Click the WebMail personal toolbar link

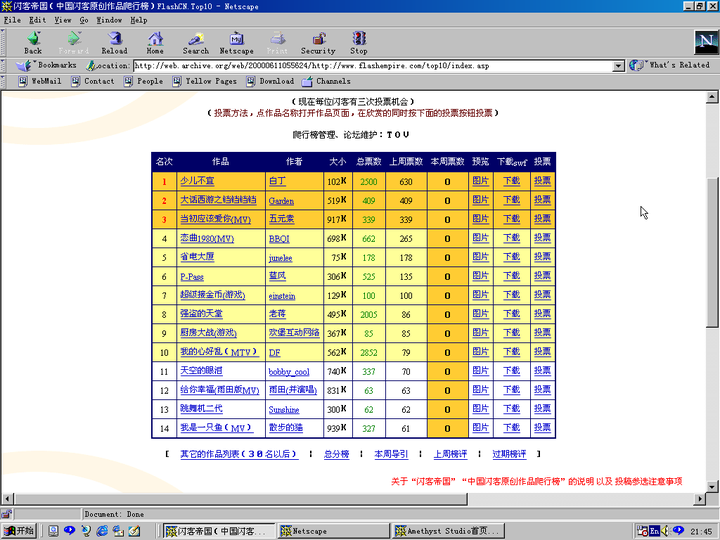[40, 81]
